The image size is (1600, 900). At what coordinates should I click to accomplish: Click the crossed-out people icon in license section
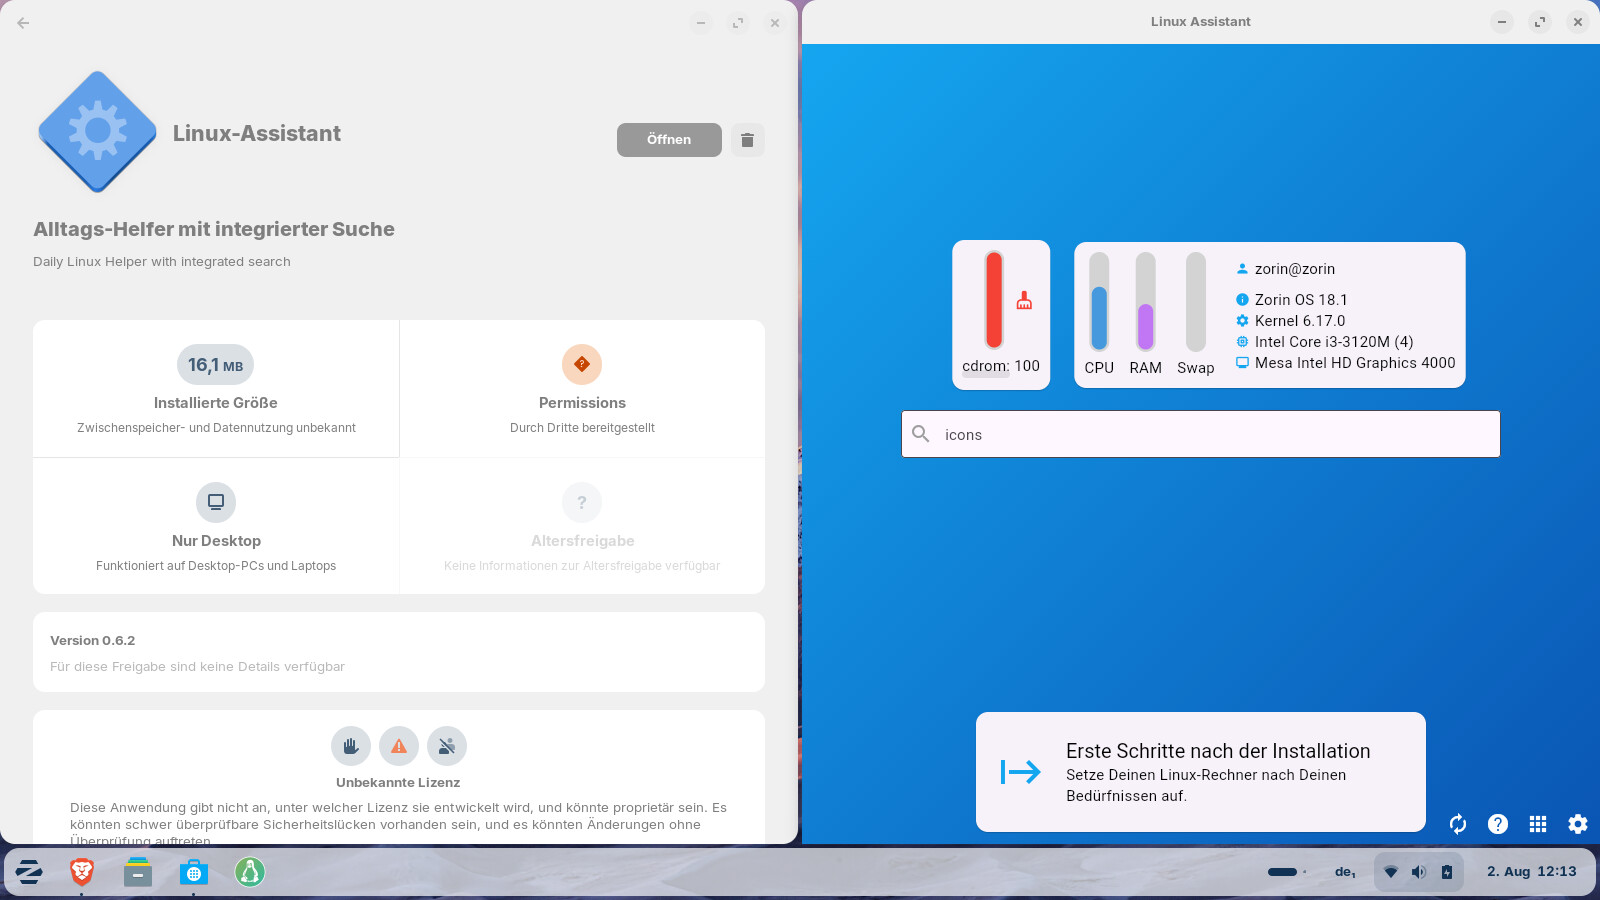447,746
